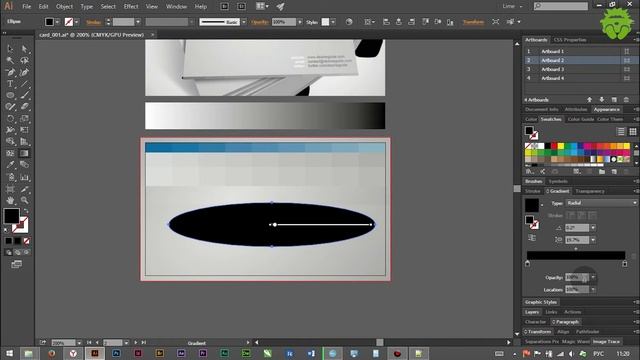Viewport: 640px width, 360px height.
Task: Select the Eyedropper tool
Action: 10,165
